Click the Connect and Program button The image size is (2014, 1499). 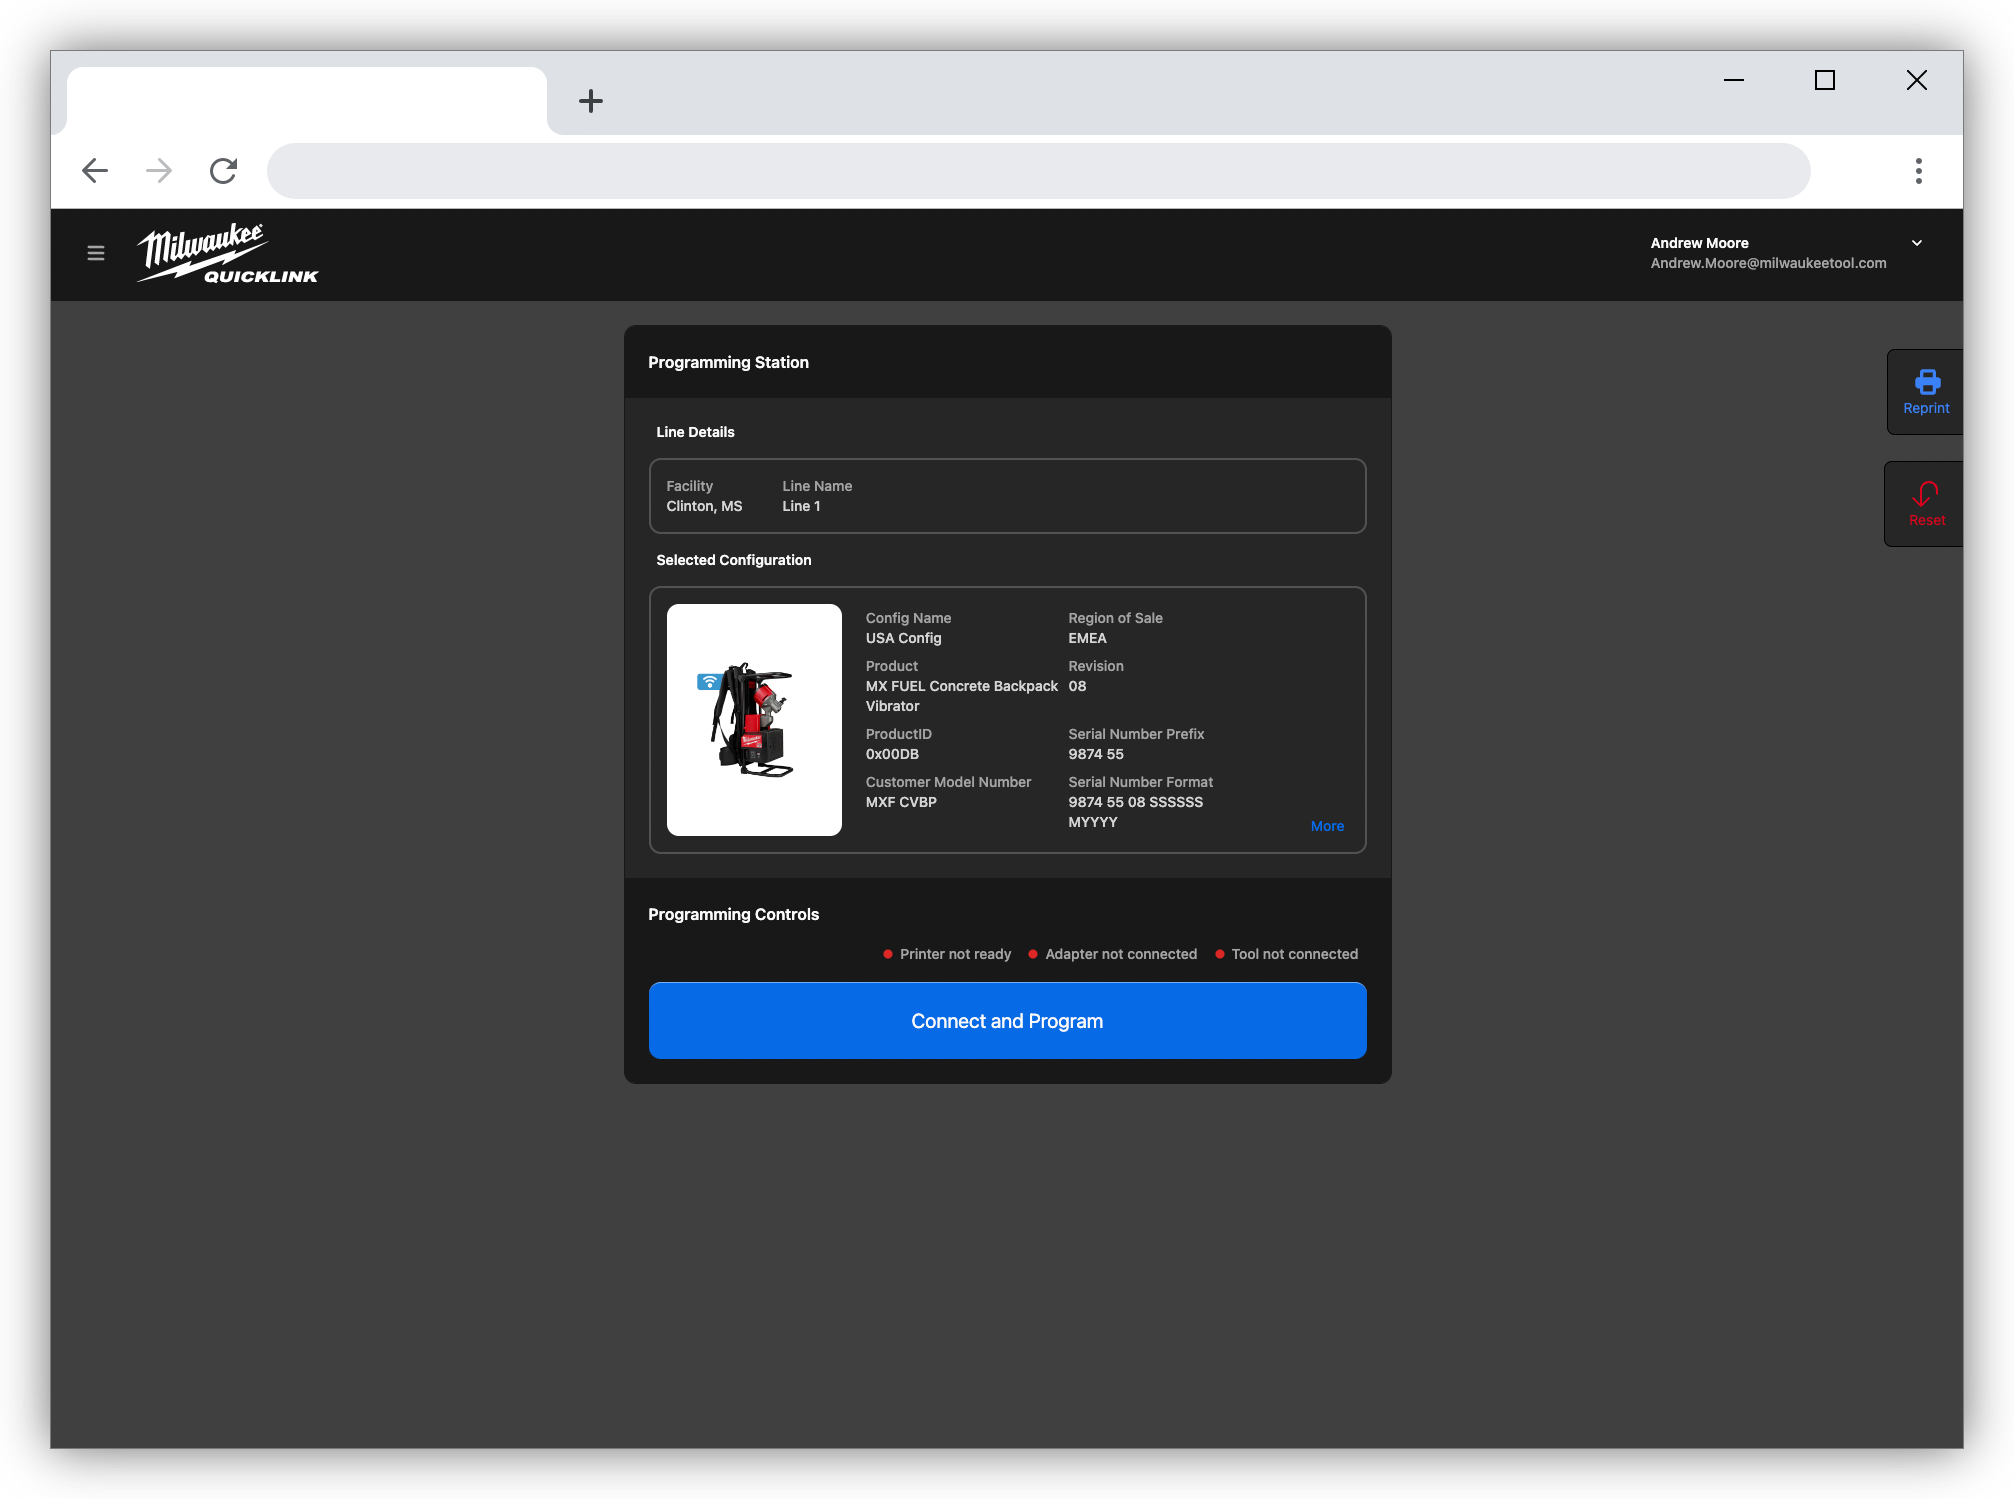pyautogui.click(x=1007, y=1021)
